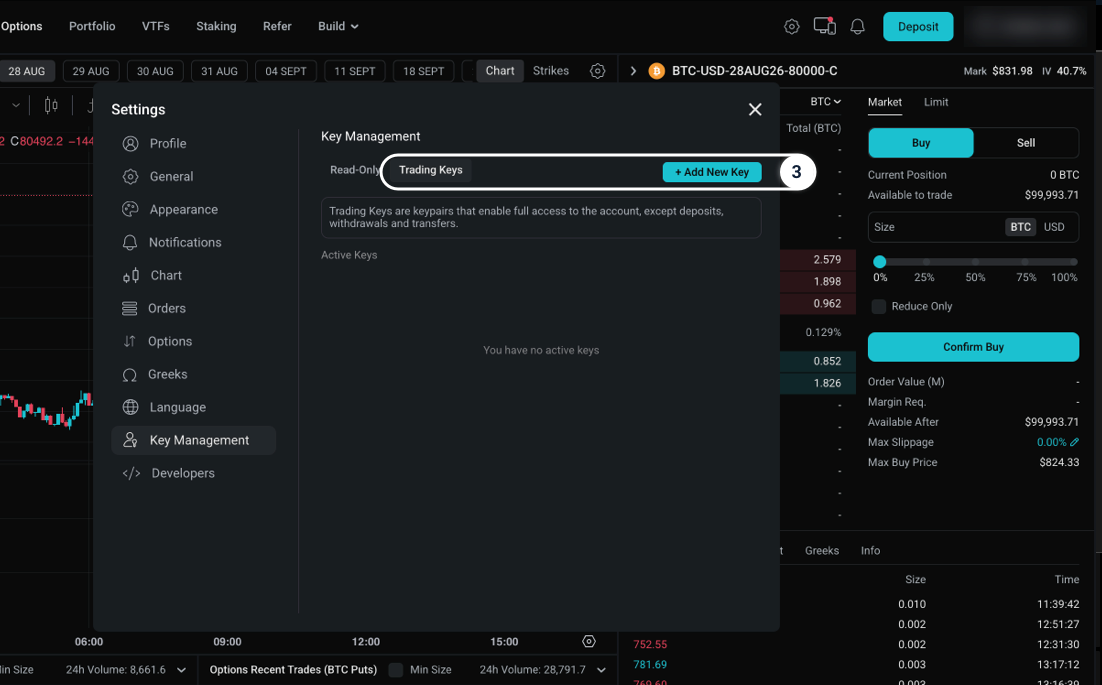The width and height of the screenshot is (1102, 685).
Task: Open the Greeks tab below order form
Action: (x=822, y=551)
